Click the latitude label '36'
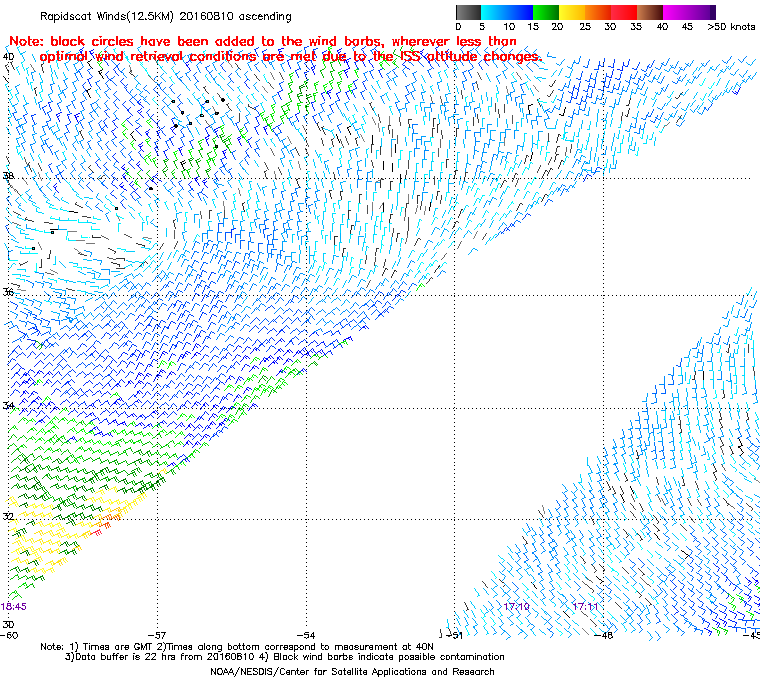Screen dimensions: 760x688 point(8,292)
